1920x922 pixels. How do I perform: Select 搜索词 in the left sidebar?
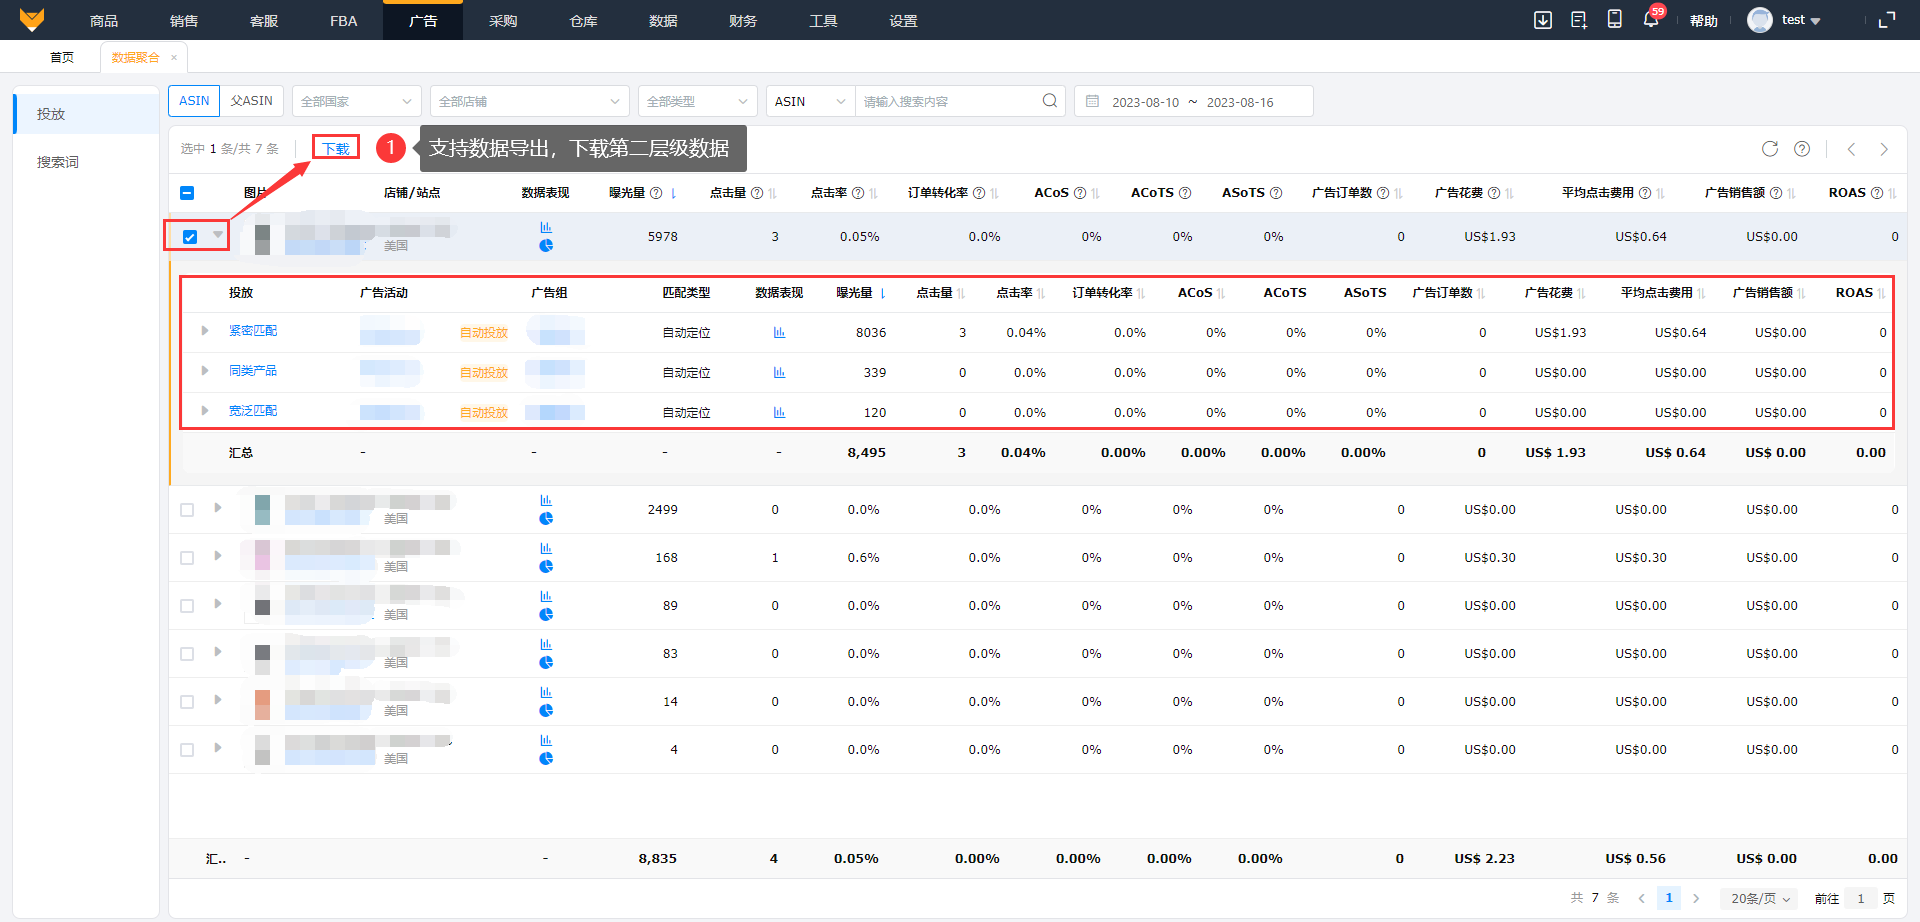point(58,162)
